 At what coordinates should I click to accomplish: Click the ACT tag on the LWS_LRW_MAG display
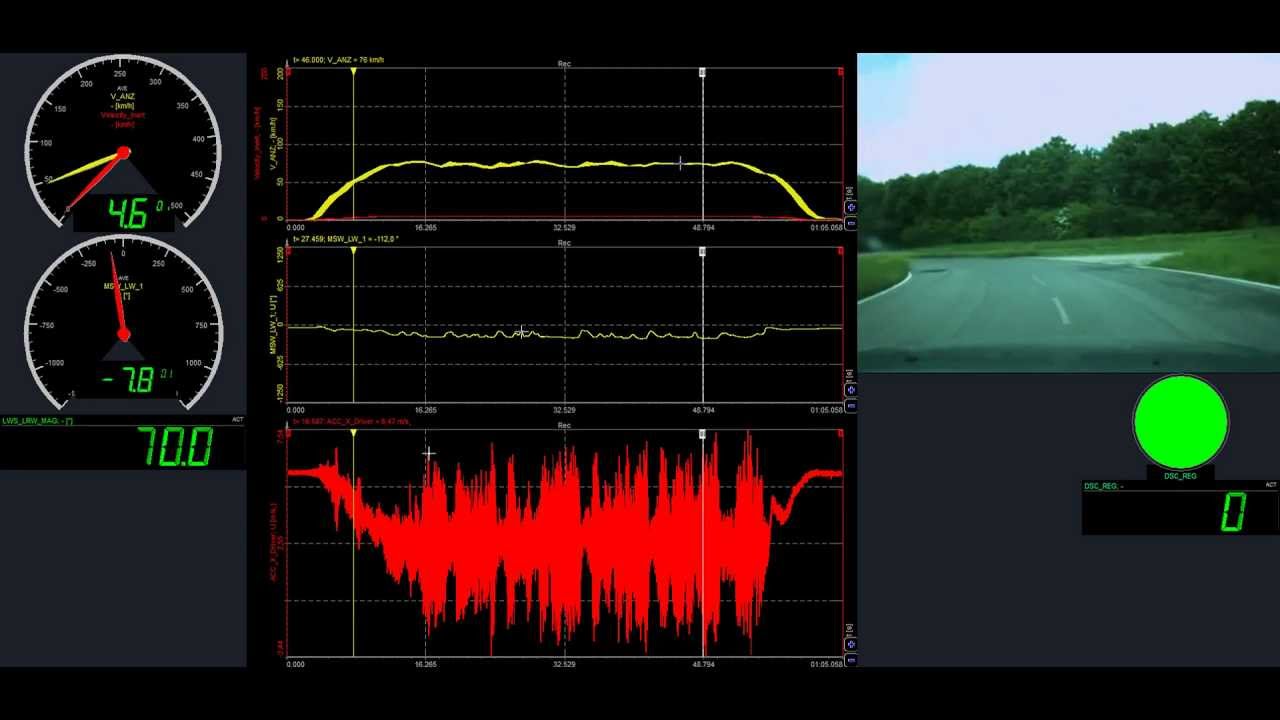[x=237, y=420]
